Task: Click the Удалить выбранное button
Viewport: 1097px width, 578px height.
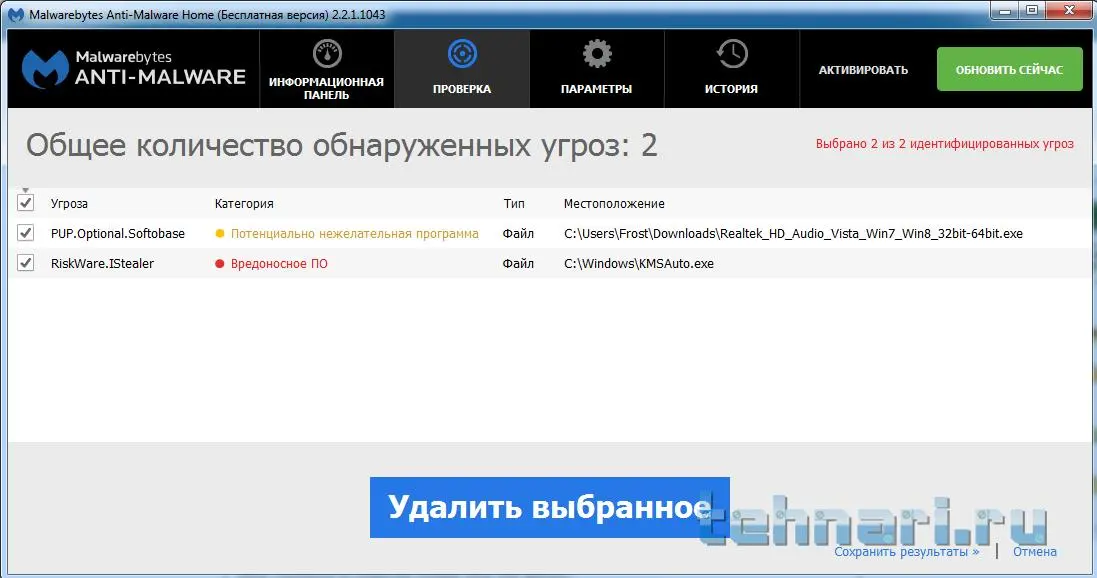Action: point(549,507)
